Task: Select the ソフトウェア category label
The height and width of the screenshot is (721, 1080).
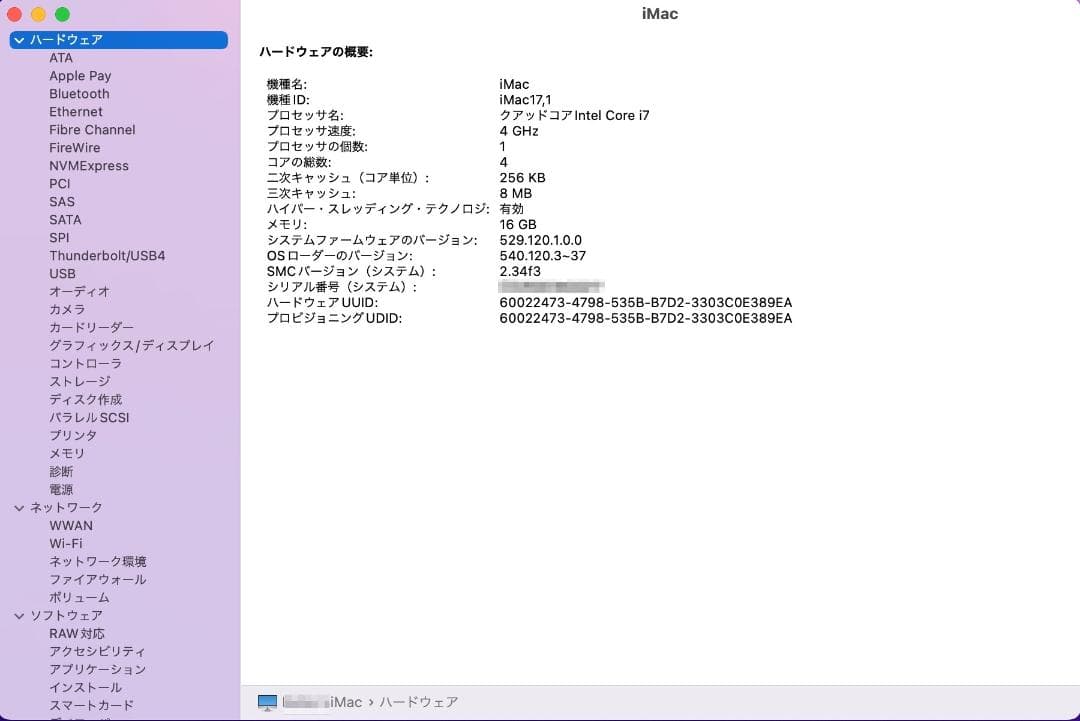Action: (x=66, y=616)
